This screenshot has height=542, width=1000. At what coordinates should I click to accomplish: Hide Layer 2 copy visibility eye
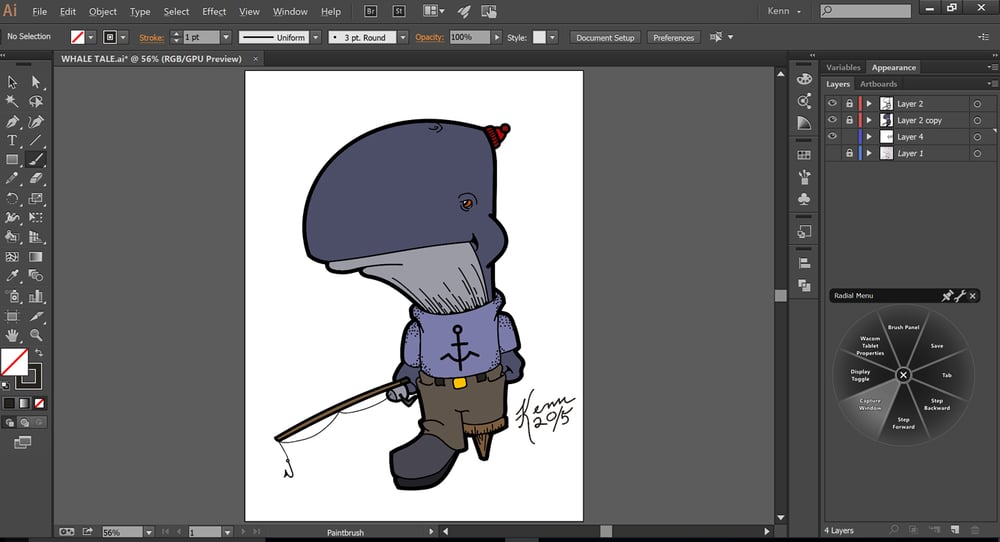[x=832, y=120]
